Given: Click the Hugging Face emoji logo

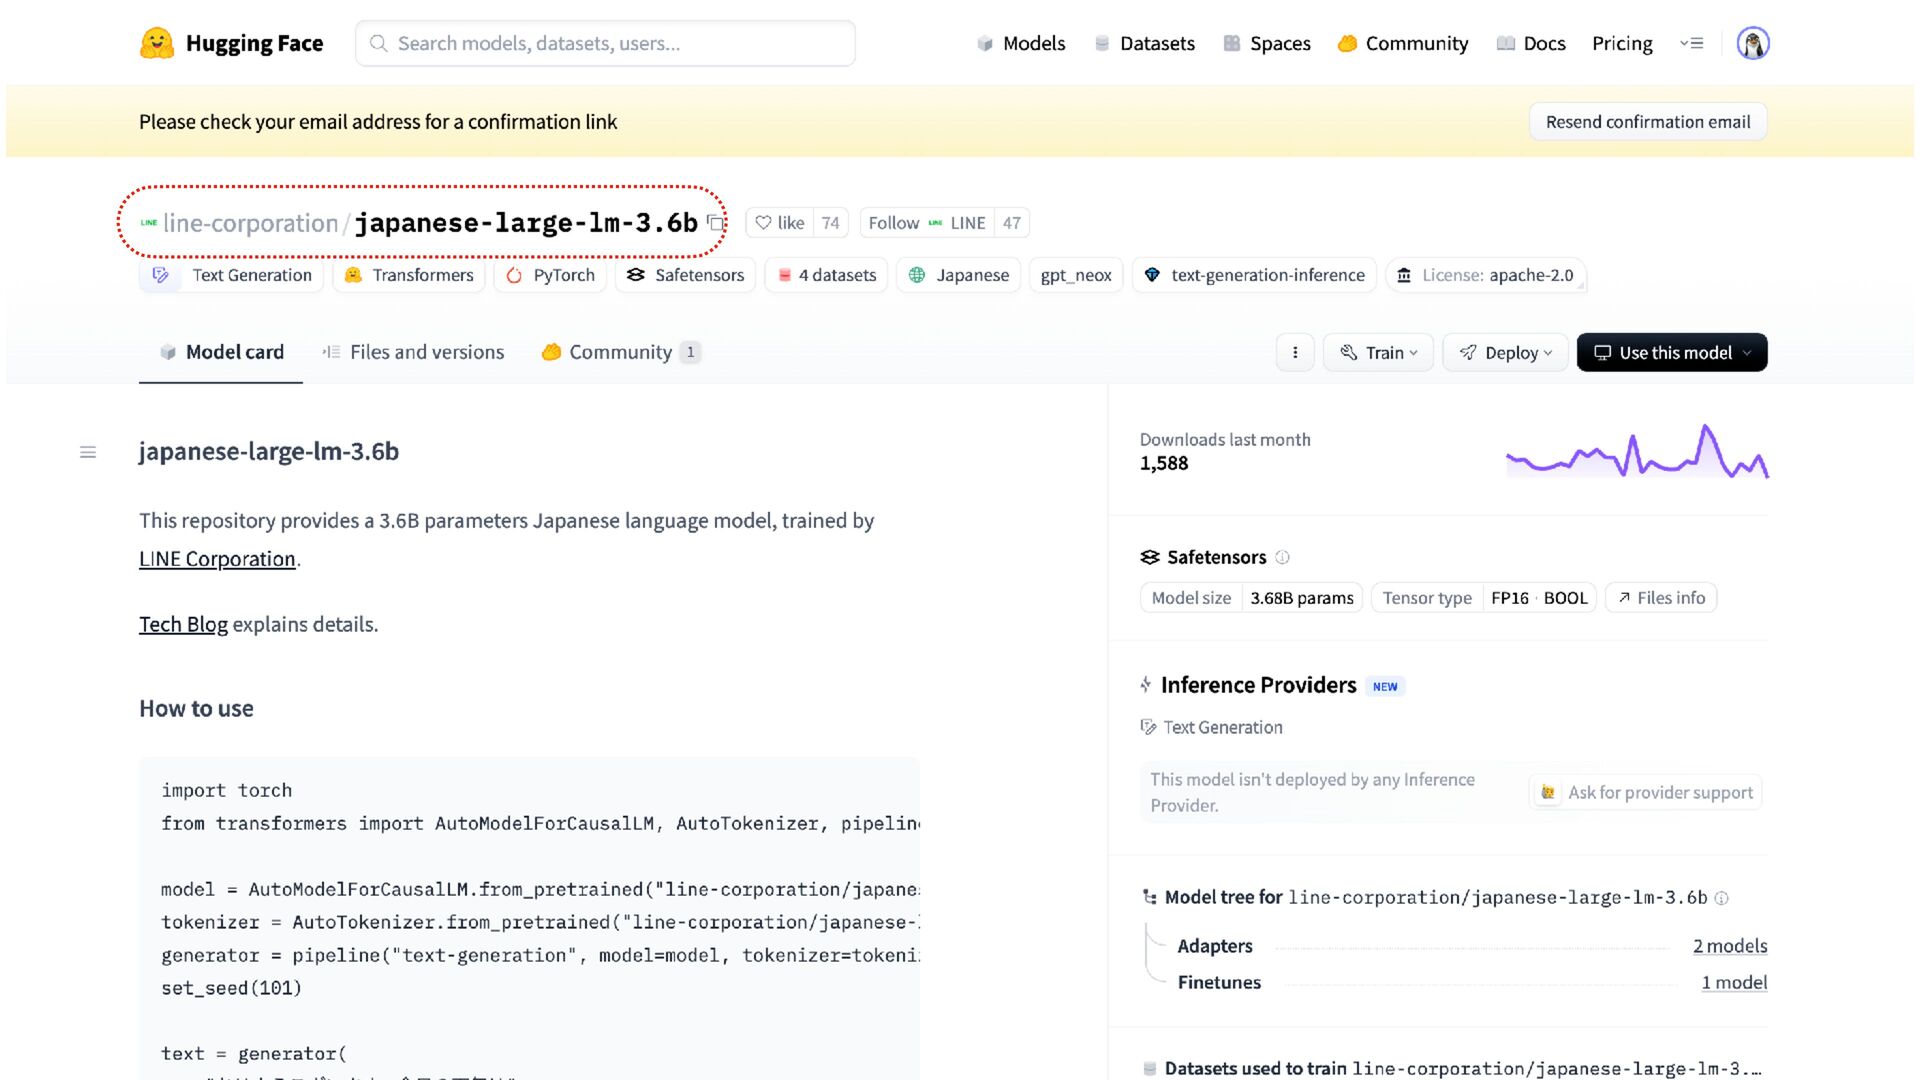Looking at the screenshot, I should (157, 43).
